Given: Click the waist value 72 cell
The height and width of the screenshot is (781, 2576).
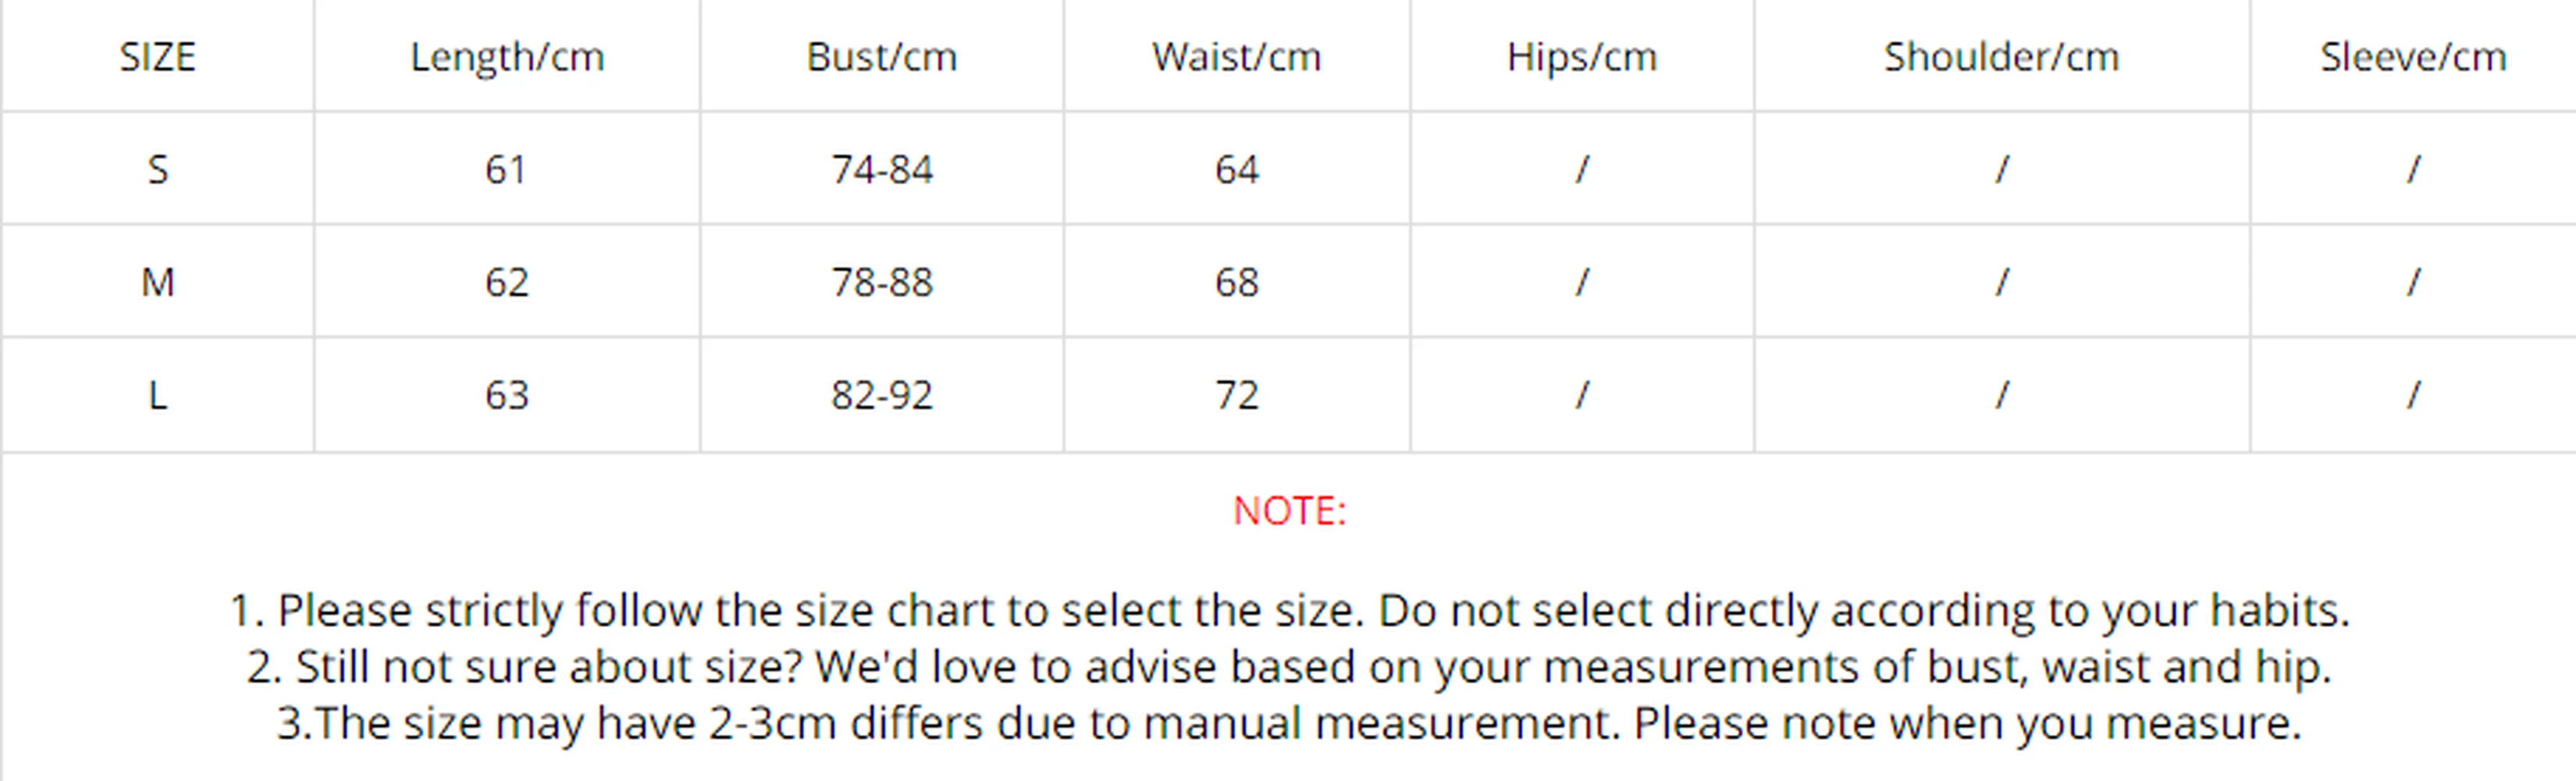Looking at the screenshot, I should click(1236, 395).
